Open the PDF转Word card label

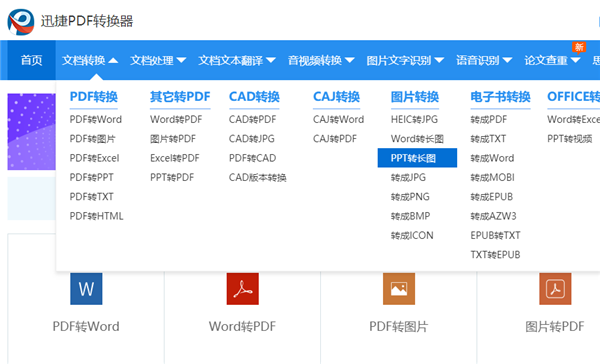pyautogui.click(x=86, y=326)
